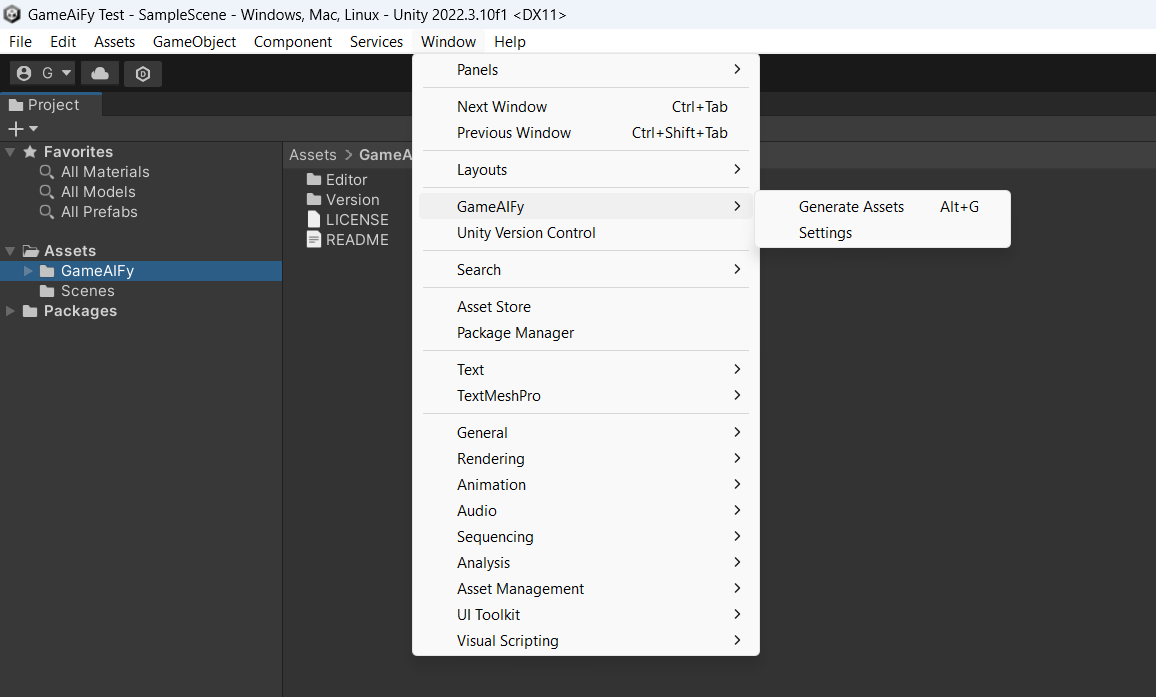Expand the Panels submenu

(x=586, y=70)
